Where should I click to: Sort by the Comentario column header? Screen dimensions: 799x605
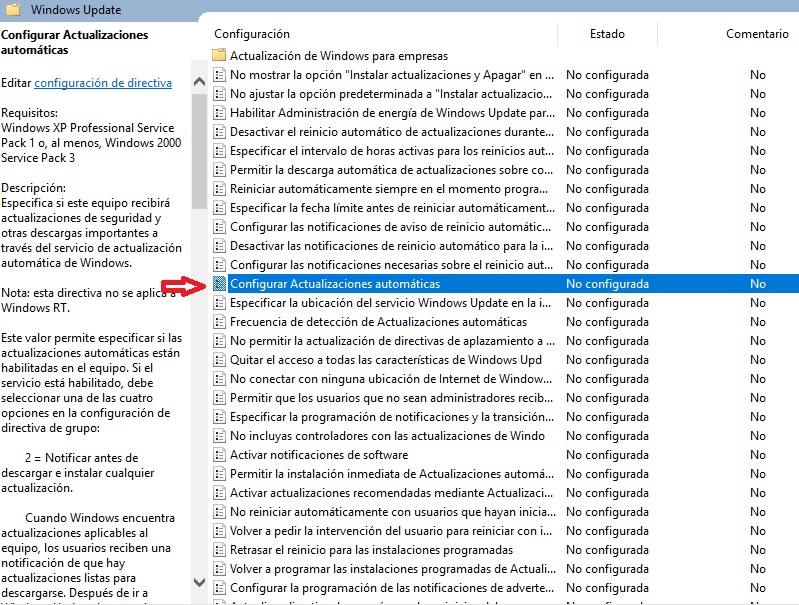(757, 34)
